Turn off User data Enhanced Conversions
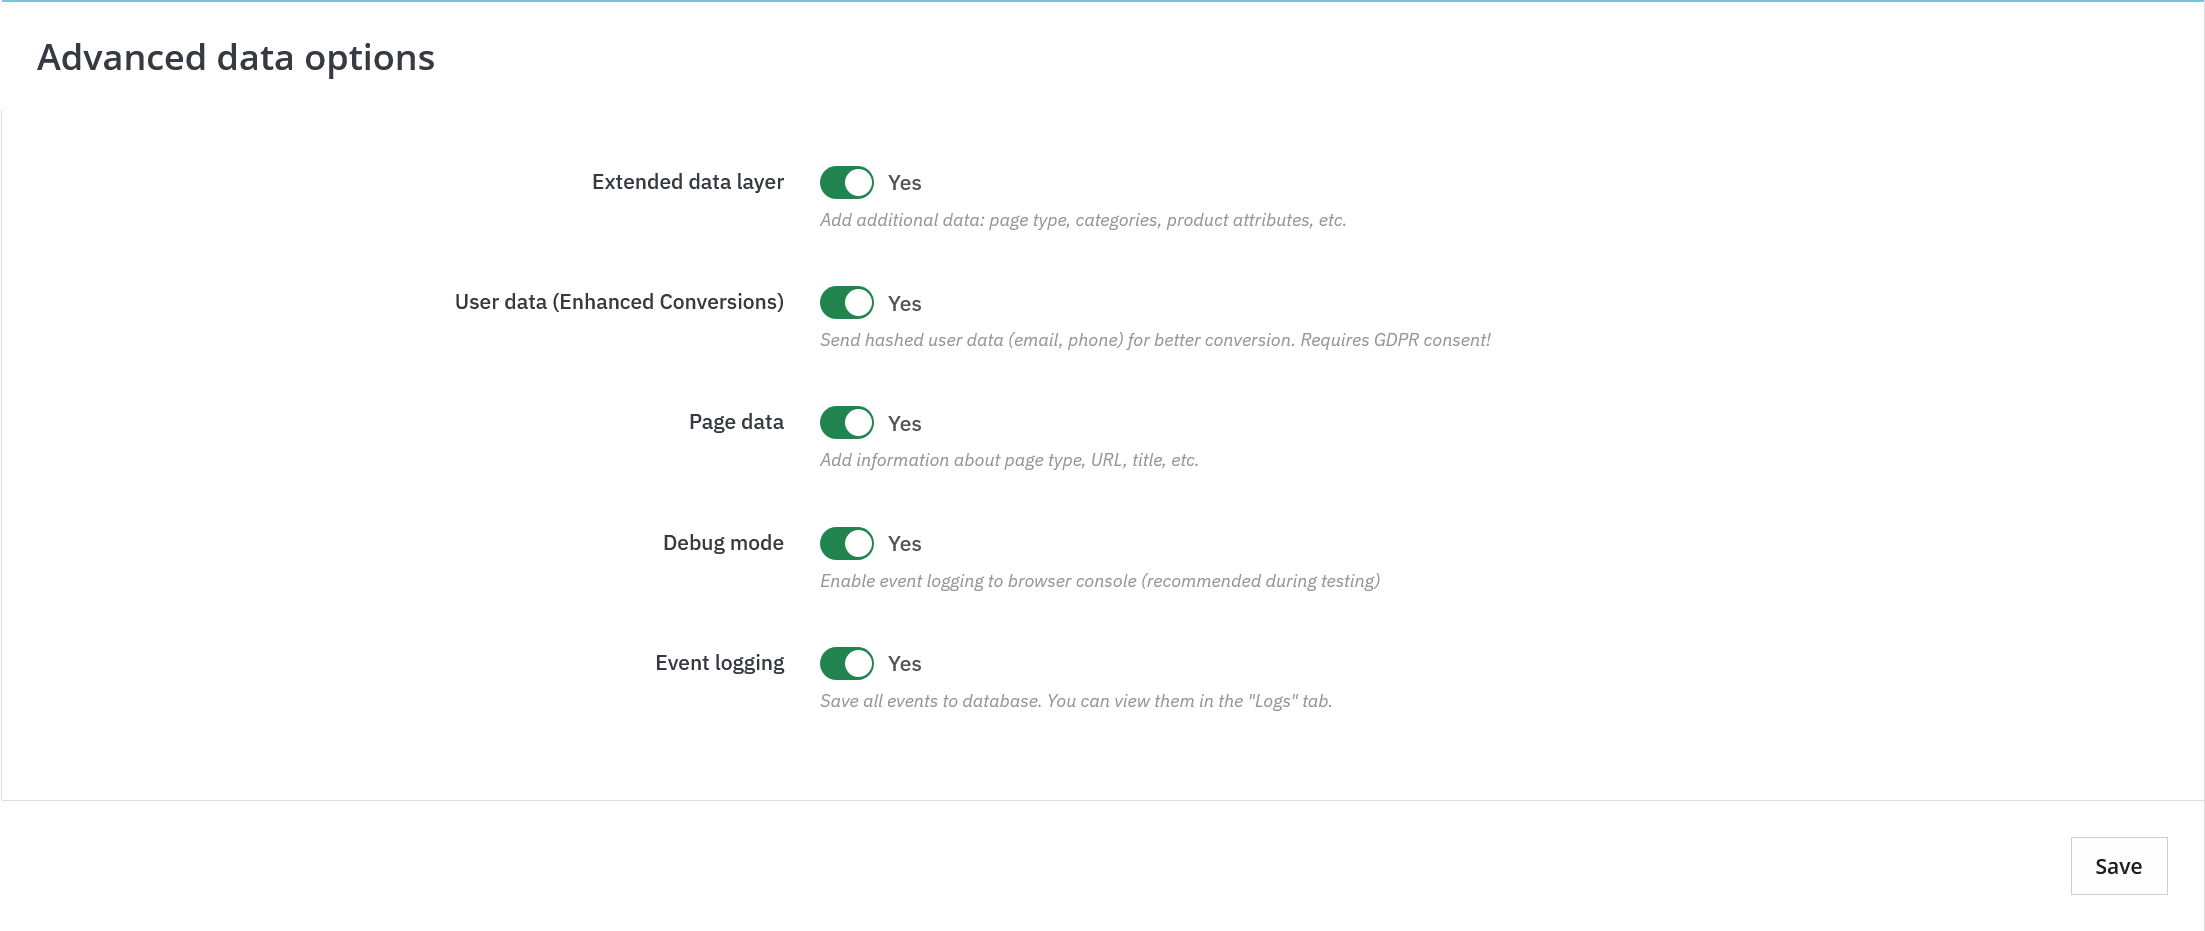The height and width of the screenshot is (931, 2205). pyautogui.click(x=846, y=302)
